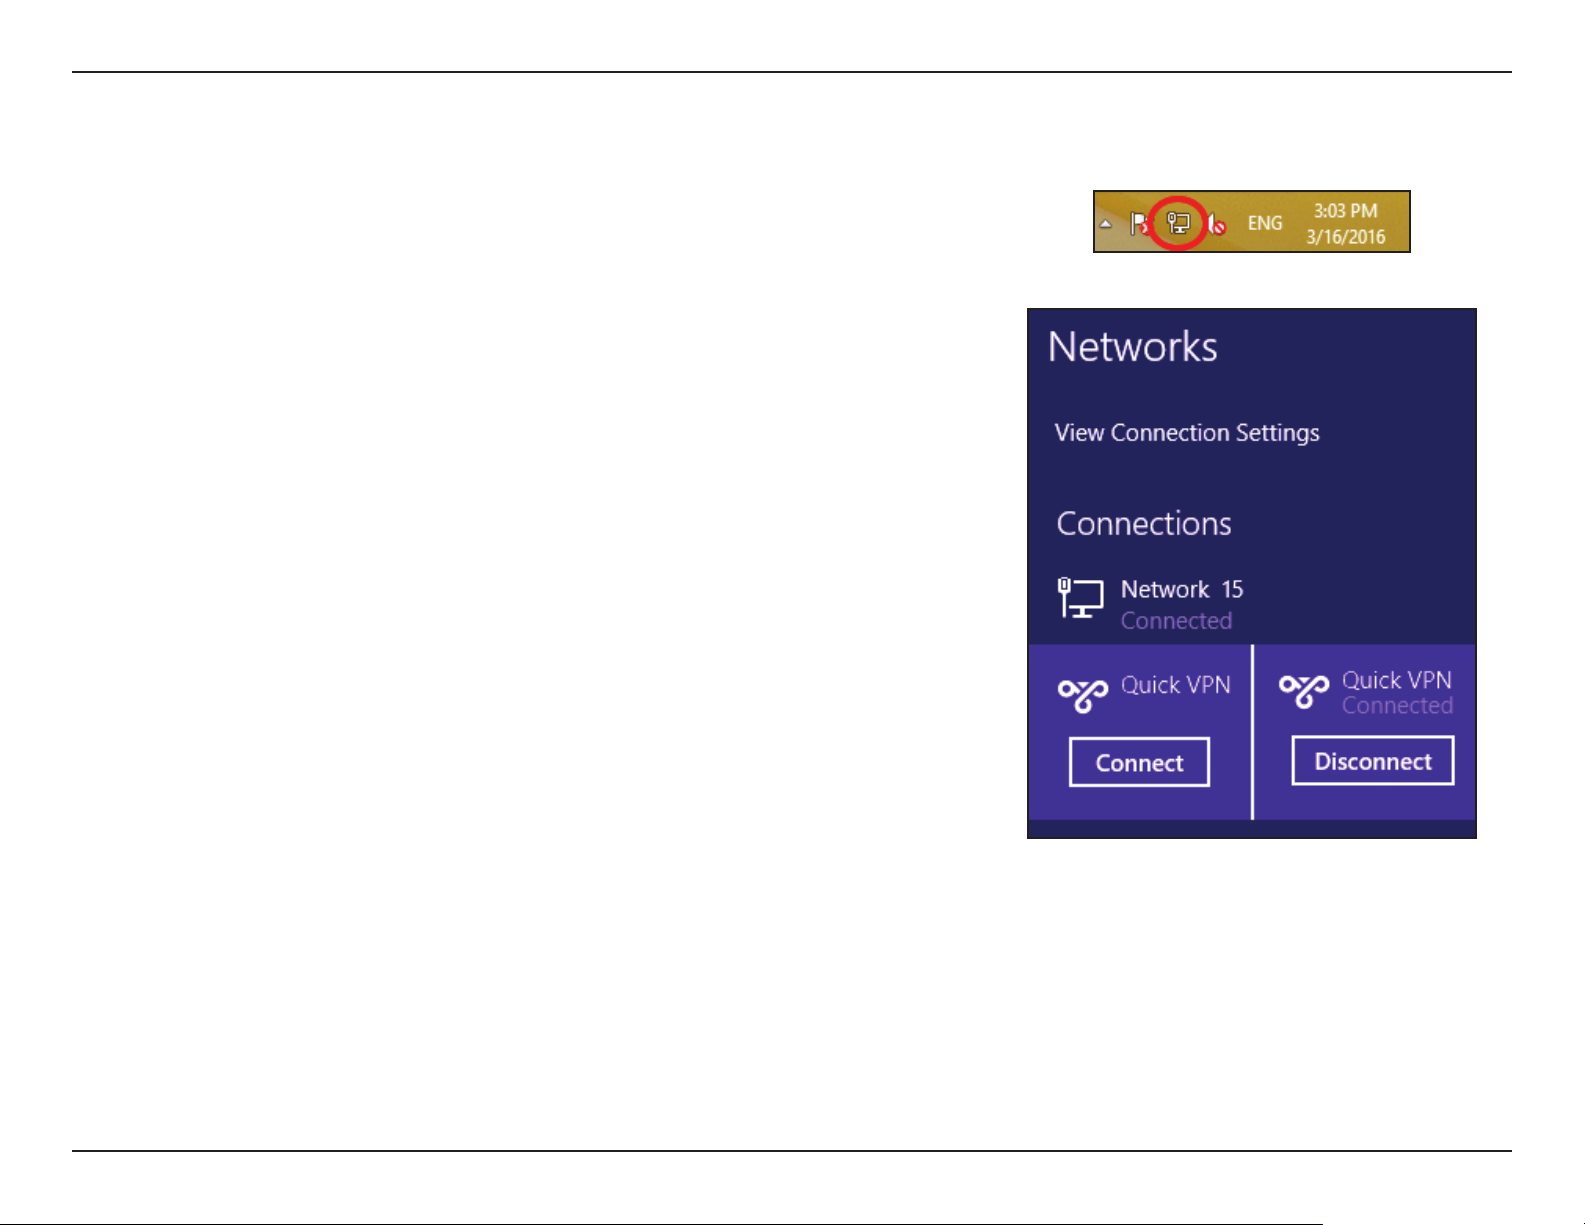Click the Connected status under Quick VPN
The image size is (1585, 1225).
(1397, 706)
